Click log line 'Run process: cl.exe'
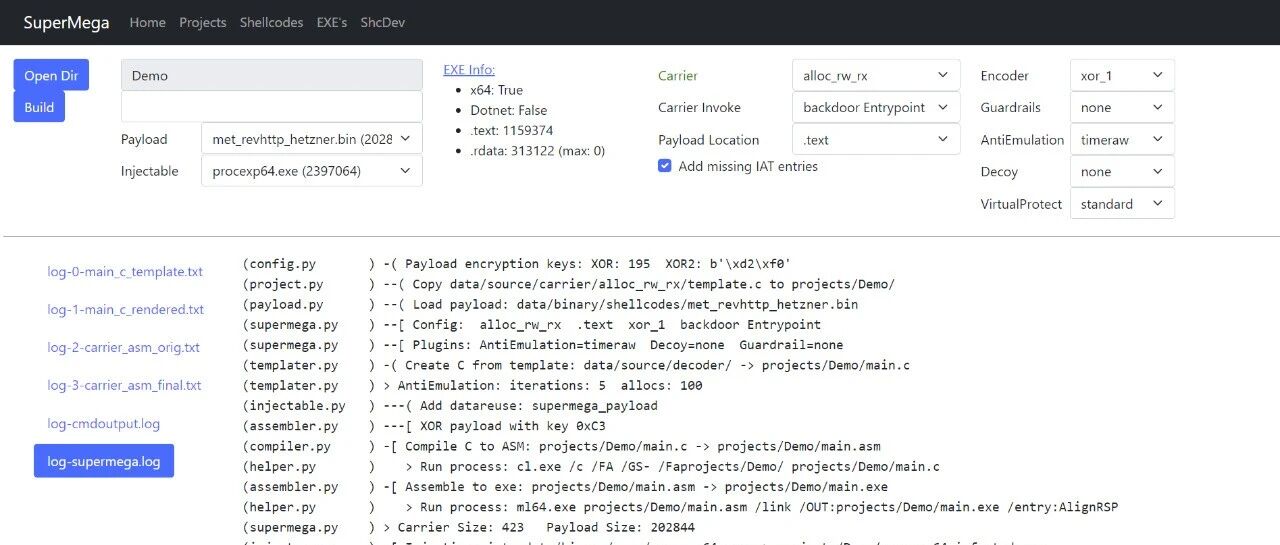Viewport: 1280px width, 545px height. (591, 466)
